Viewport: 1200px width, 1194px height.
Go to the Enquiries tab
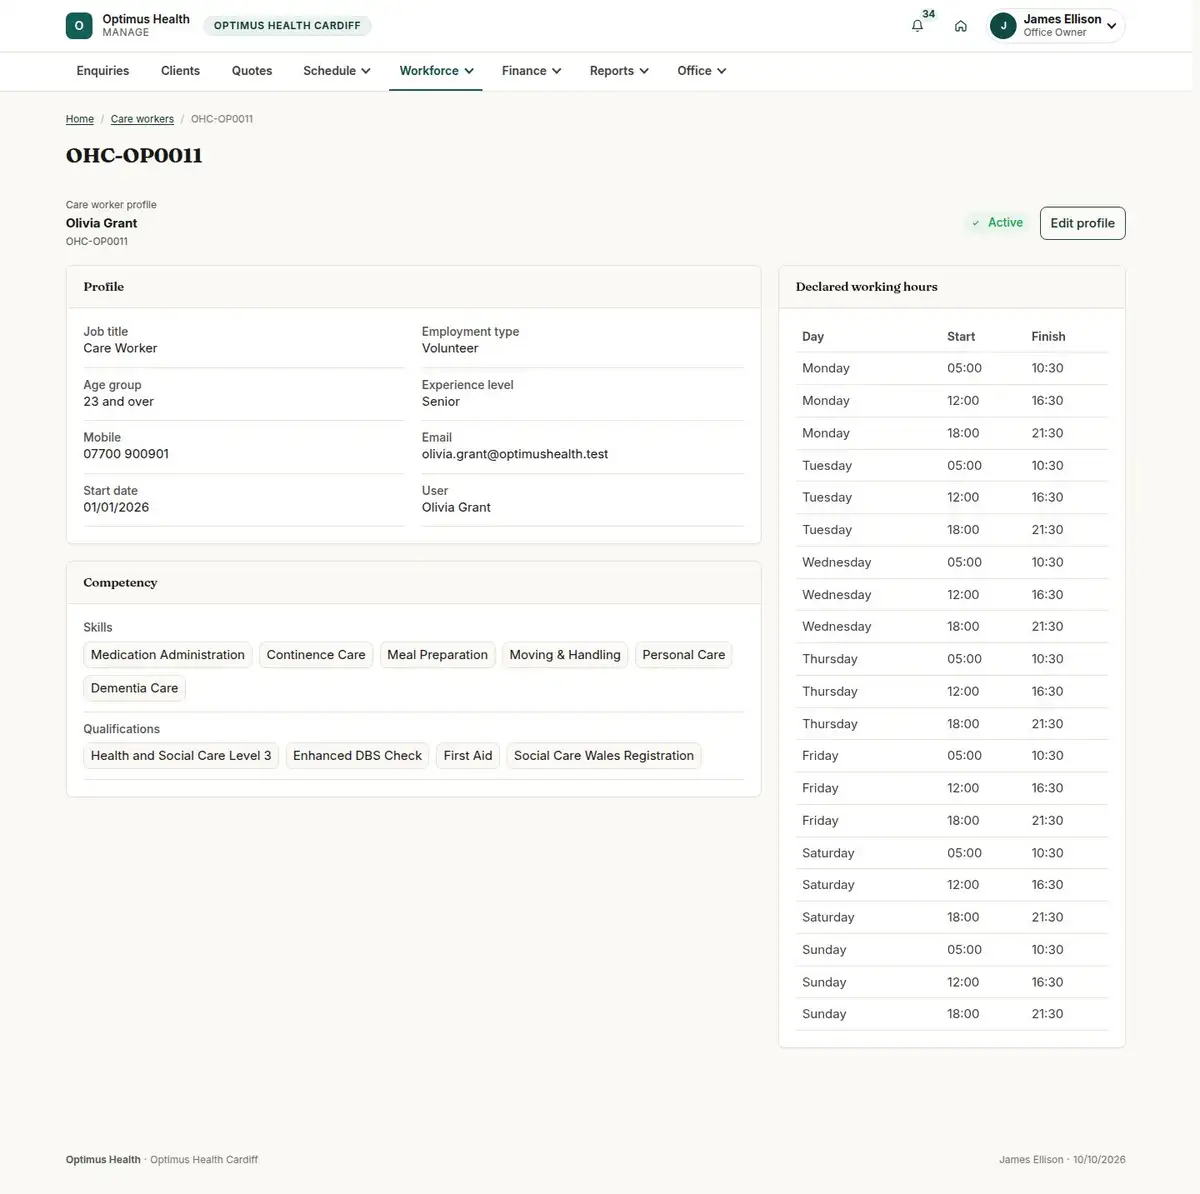click(103, 71)
